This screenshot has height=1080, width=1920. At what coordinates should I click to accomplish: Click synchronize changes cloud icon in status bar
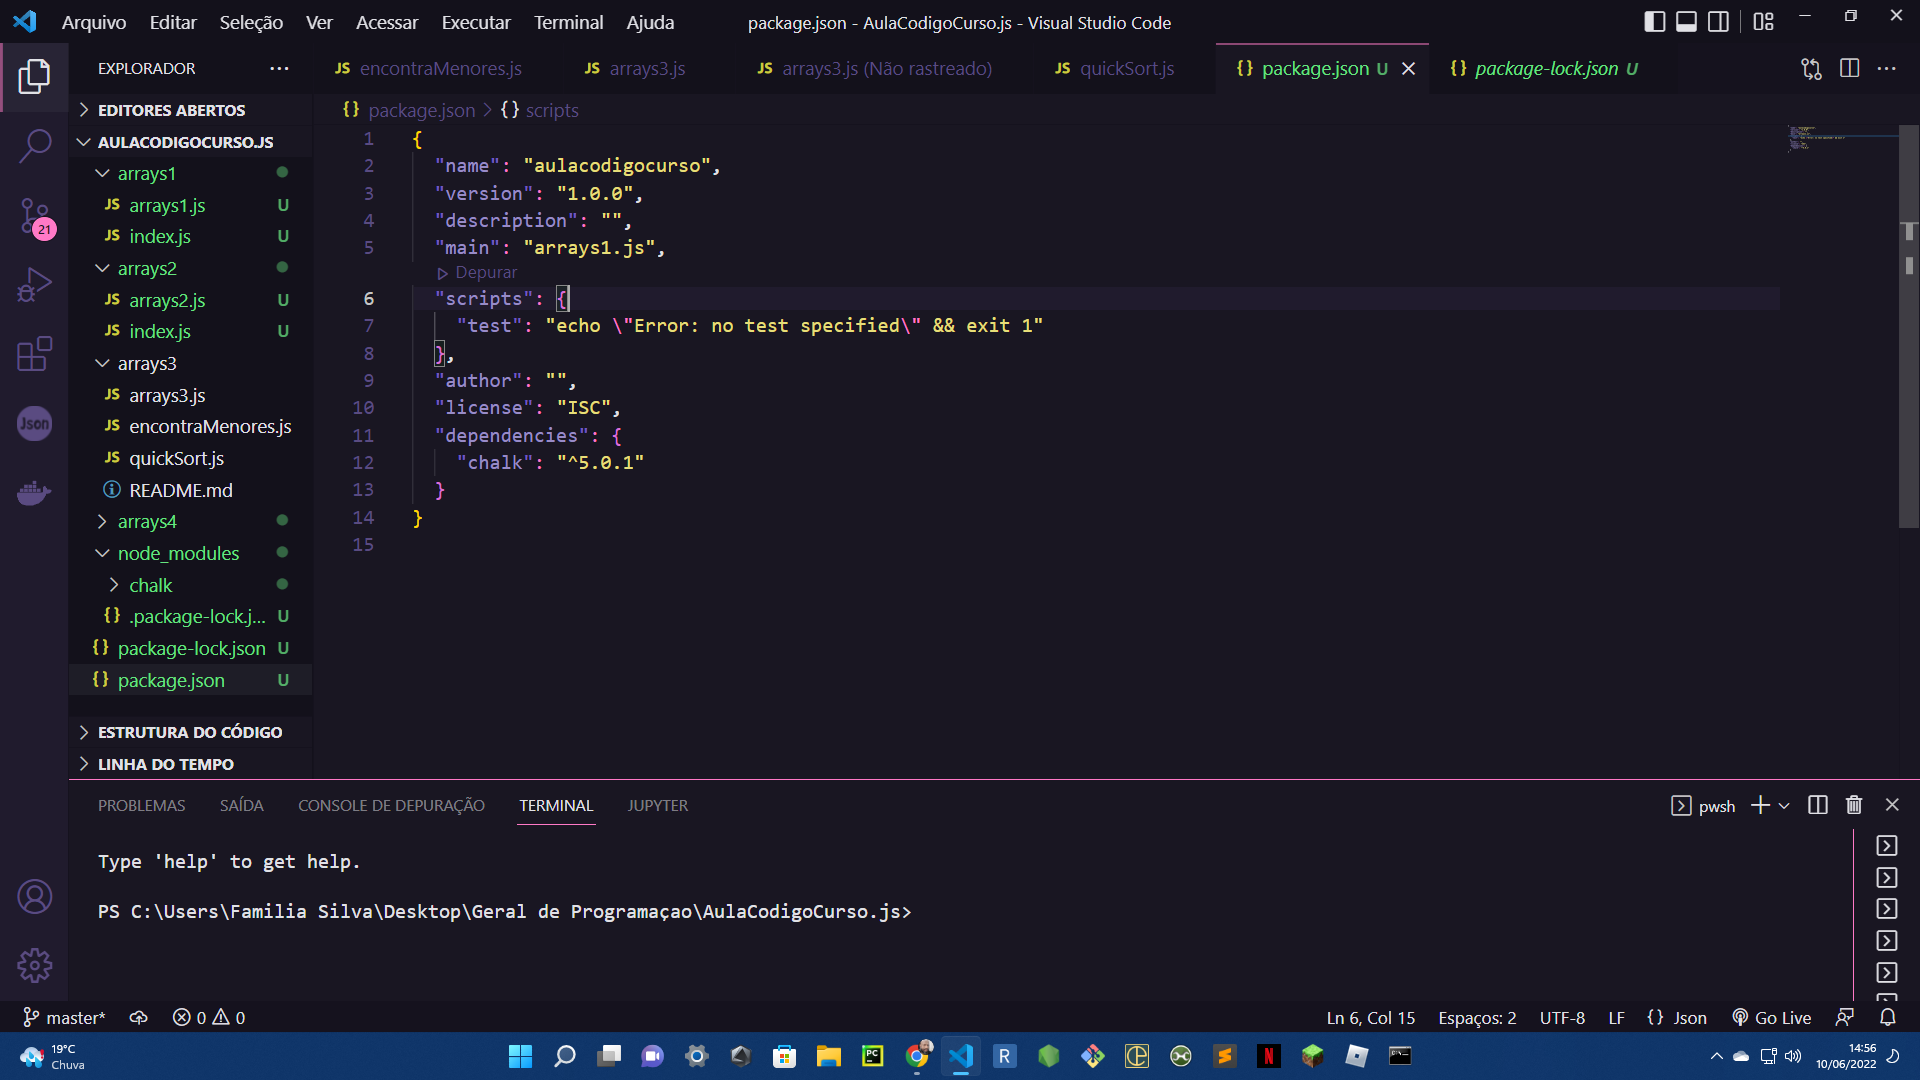139,1018
